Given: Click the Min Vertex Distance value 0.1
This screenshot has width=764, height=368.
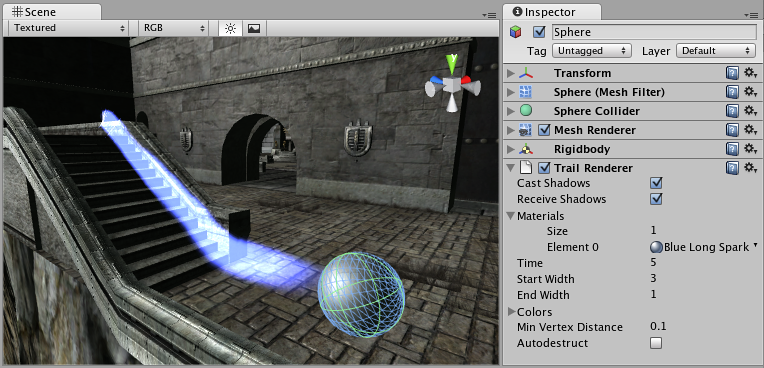Looking at the screenshot, I should 658,327.
